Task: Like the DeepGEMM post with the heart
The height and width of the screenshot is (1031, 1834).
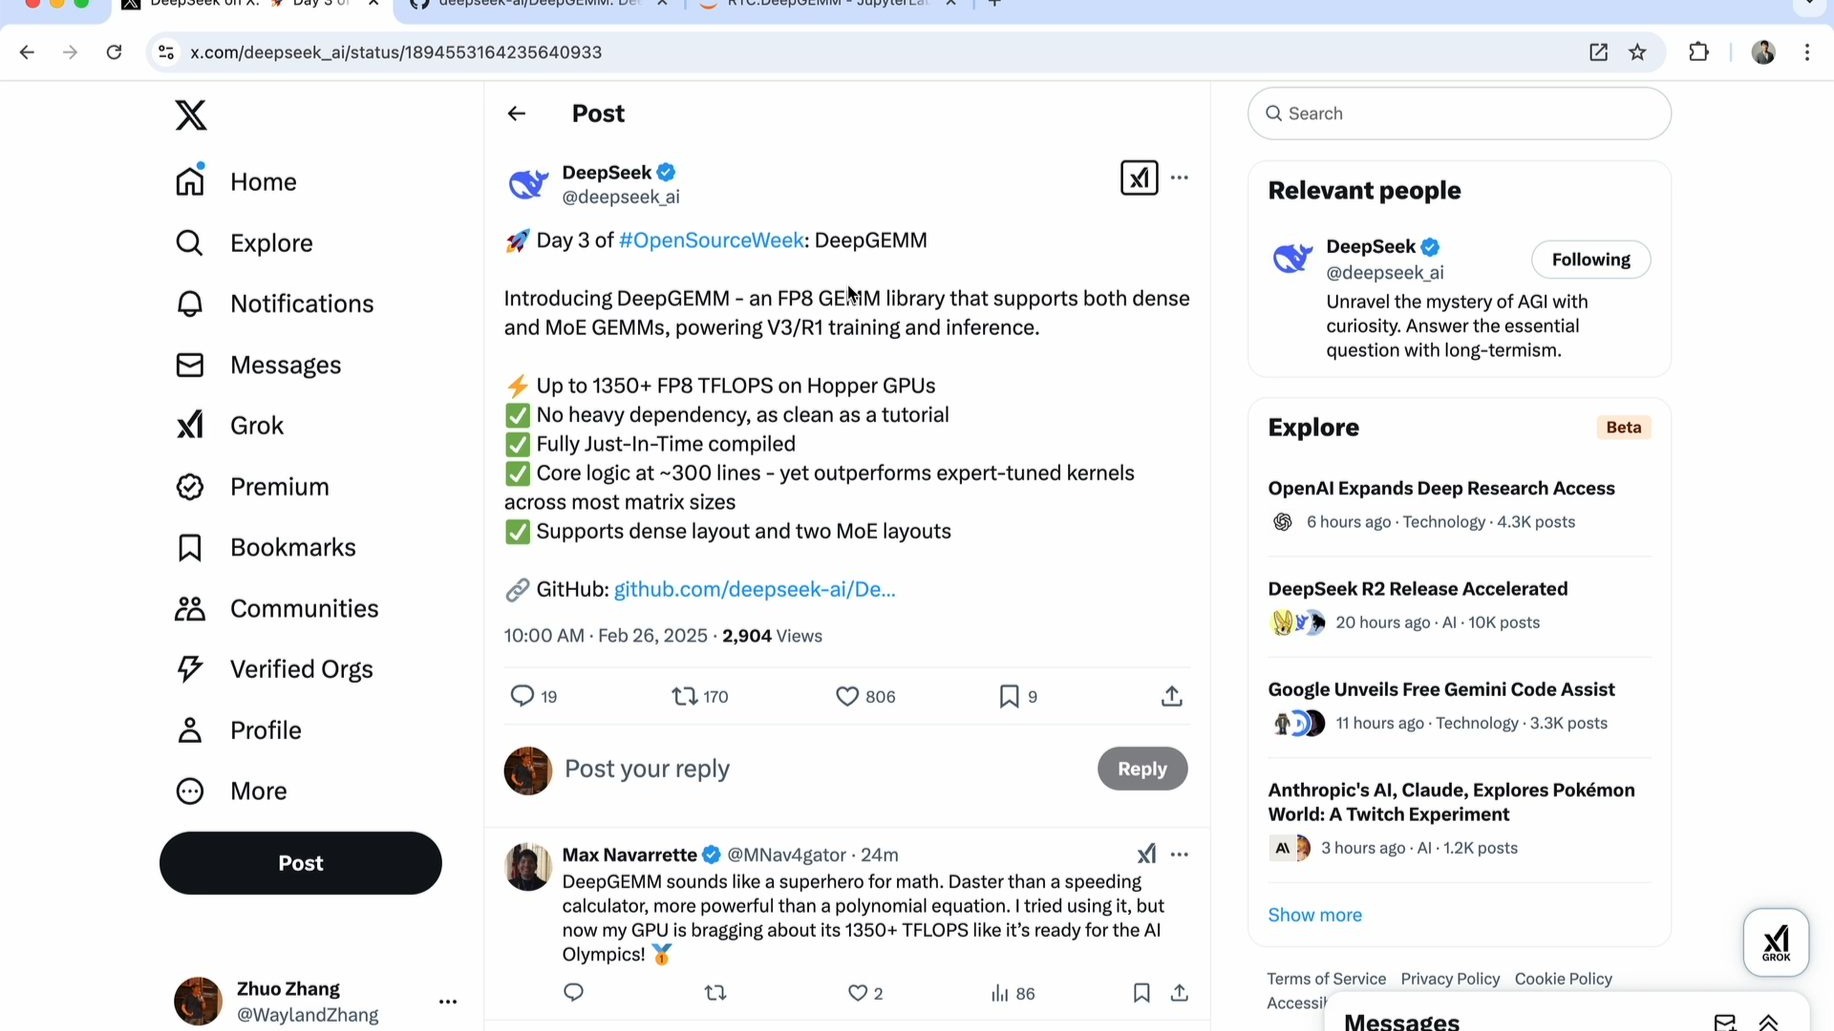Action: tap(847, 696)
